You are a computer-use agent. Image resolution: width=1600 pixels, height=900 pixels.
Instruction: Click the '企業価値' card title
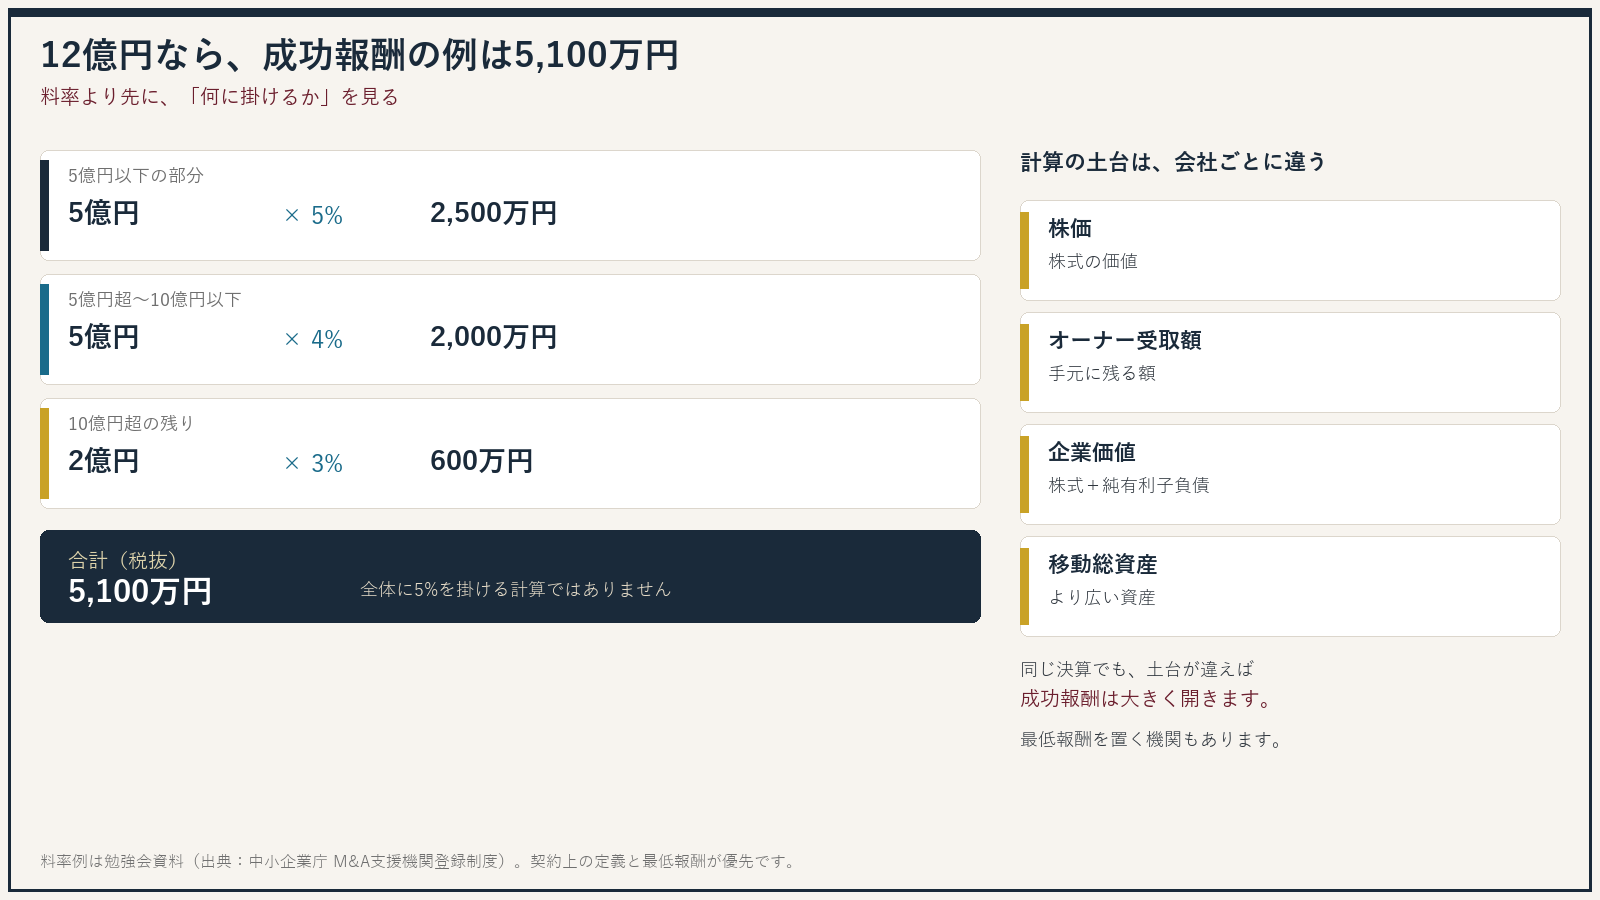[1092, 452]
